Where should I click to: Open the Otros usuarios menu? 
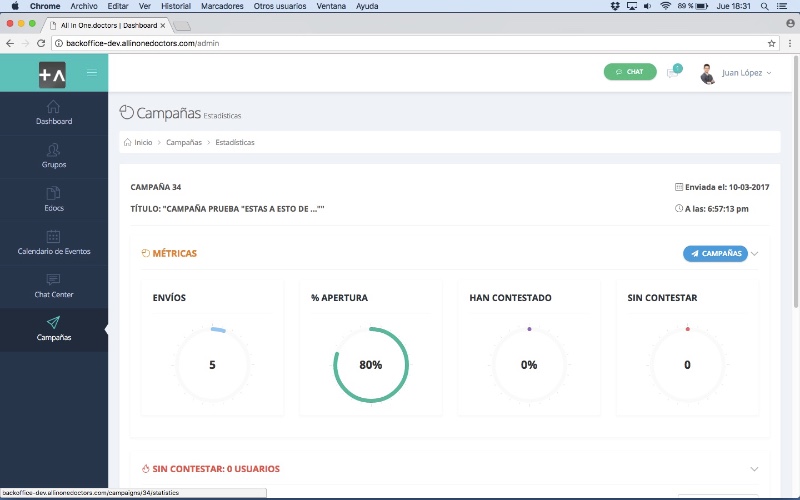tap(280, 6)
